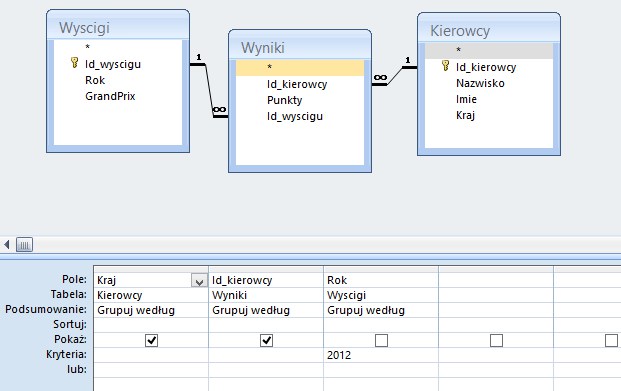Click the empty Pole cell in fourth column
The width and height of the screenshot is (621, 391).
pos(495,280)
